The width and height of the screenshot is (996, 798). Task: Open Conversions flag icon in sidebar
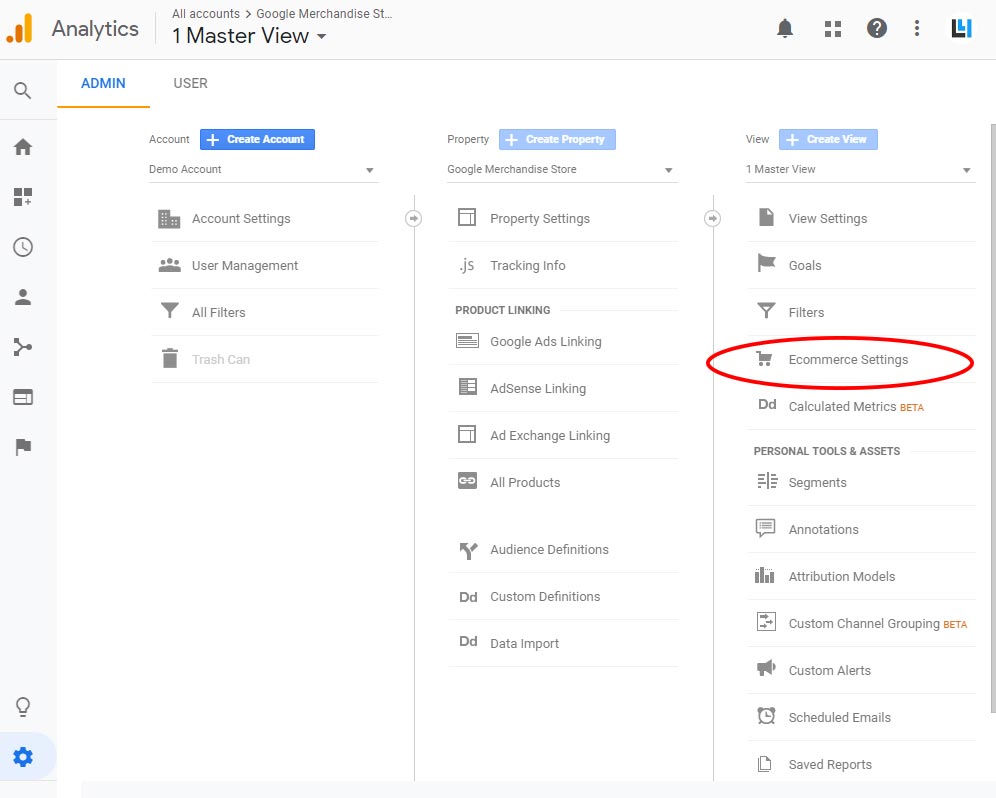click(x=22, y=447)
